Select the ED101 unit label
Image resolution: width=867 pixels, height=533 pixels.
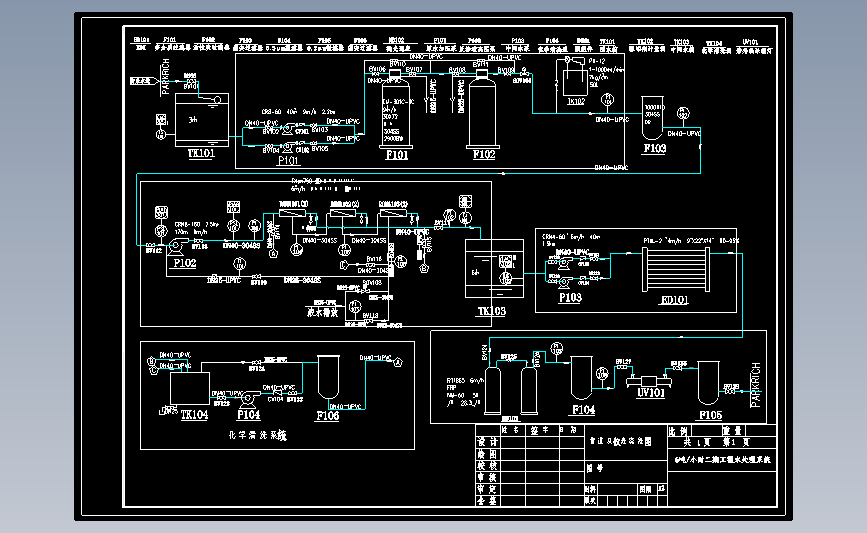(x=674, y=300)
